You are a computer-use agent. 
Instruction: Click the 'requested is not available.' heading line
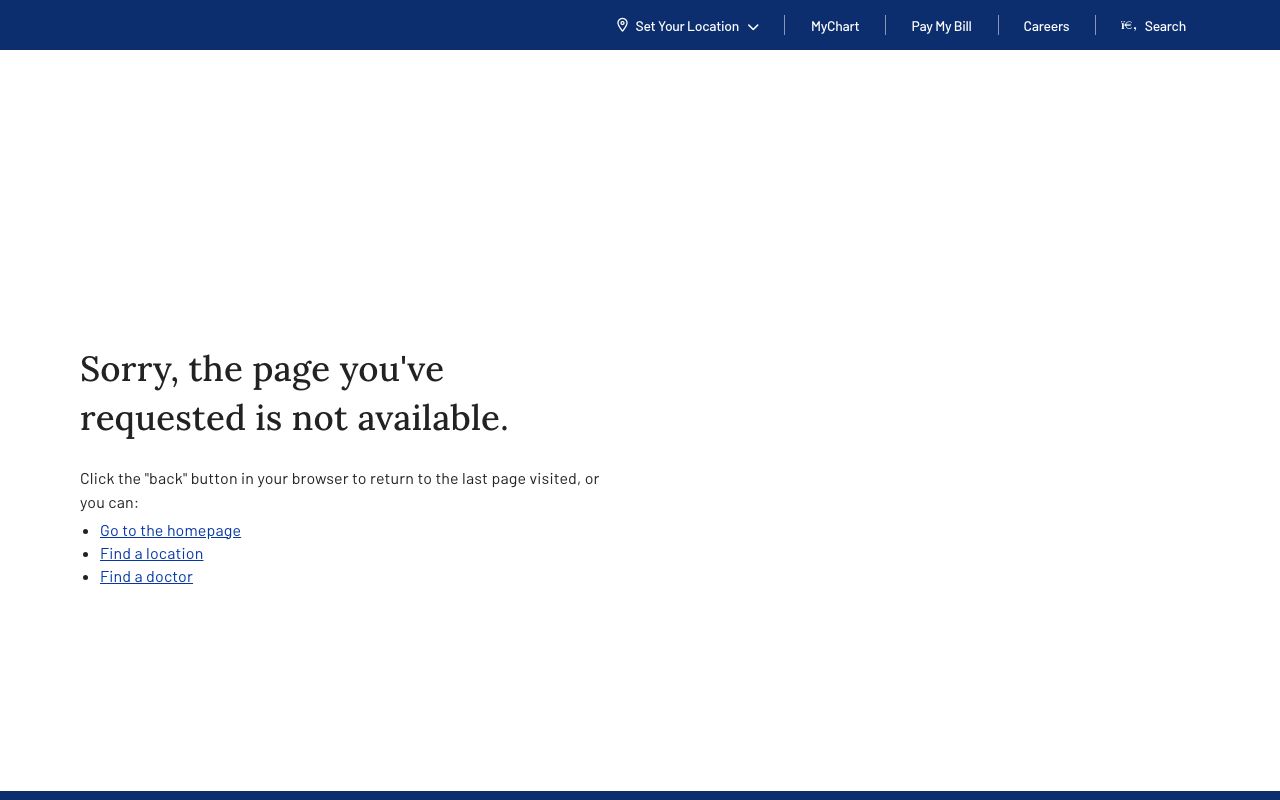(x=294, y=418)
